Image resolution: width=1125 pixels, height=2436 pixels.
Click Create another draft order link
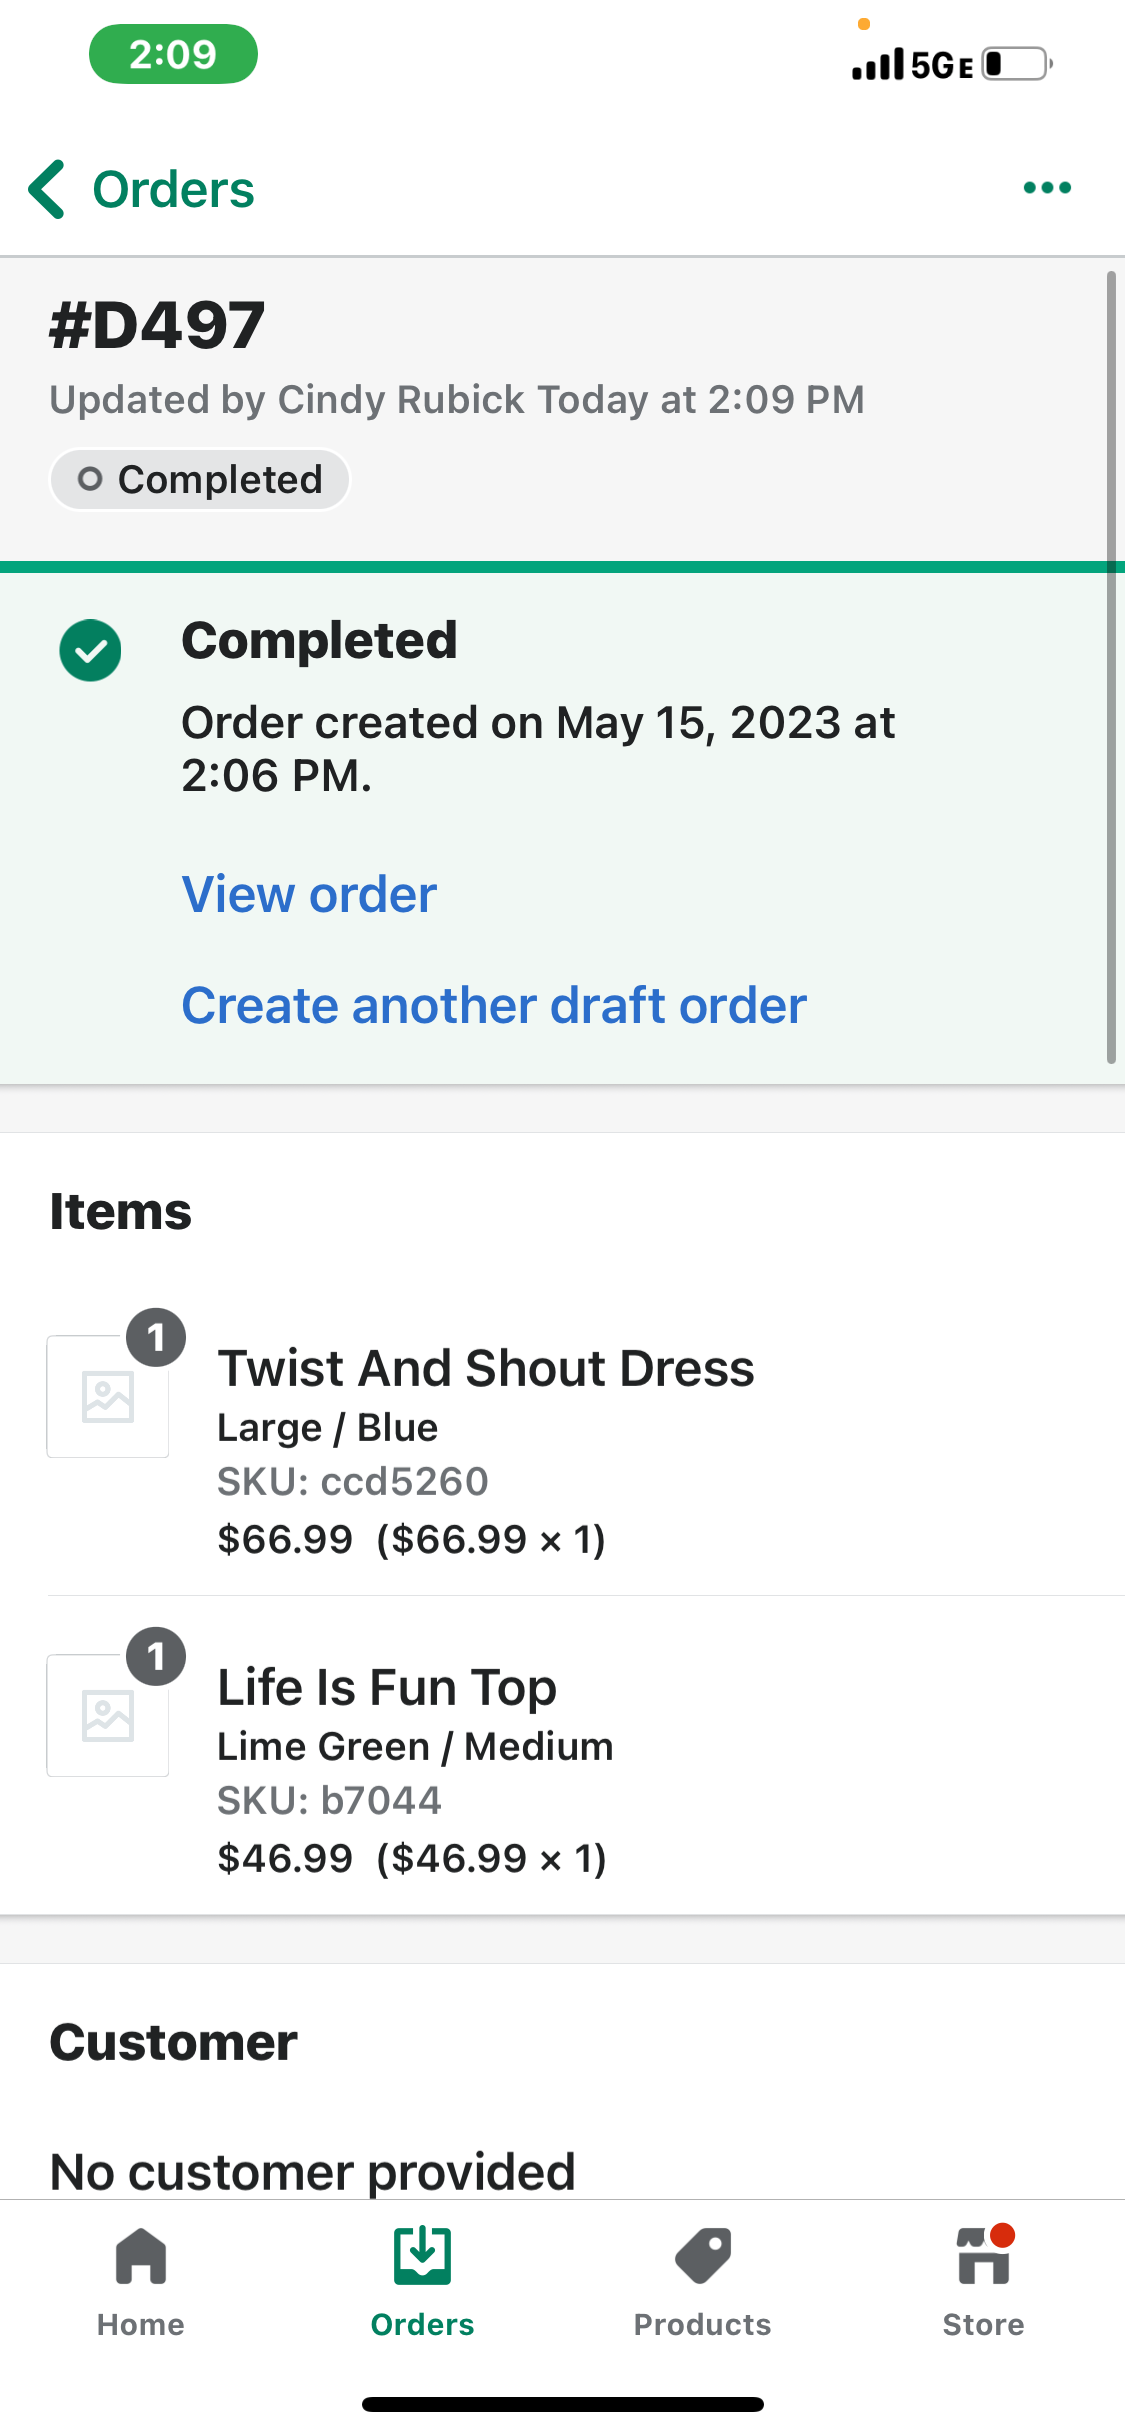[x=494, y=1005]
